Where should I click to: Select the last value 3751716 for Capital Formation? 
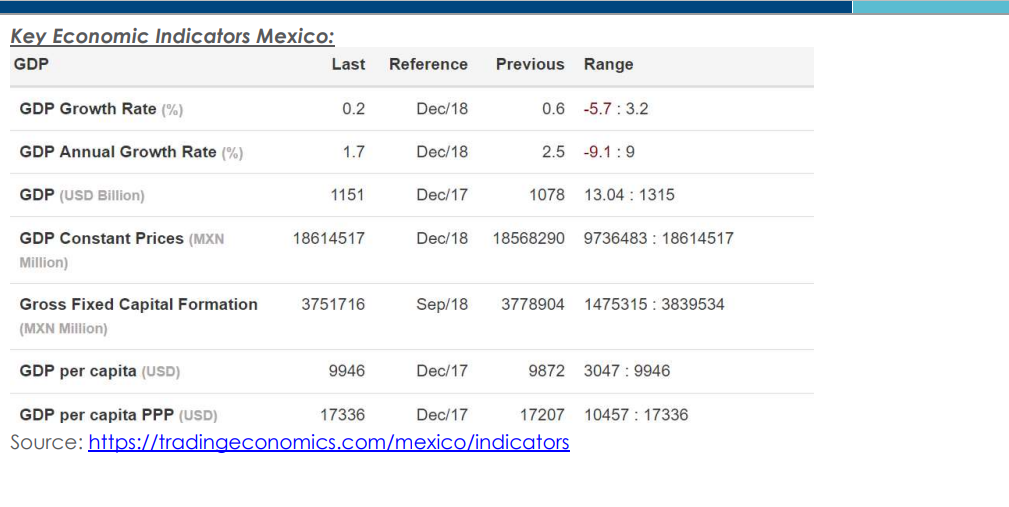click(x=333, y=304)
